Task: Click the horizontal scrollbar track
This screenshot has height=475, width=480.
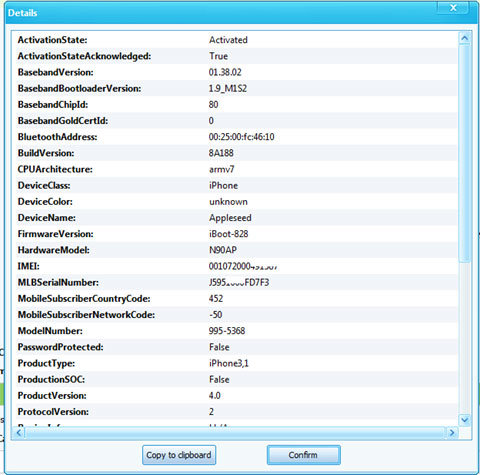Action: click(235, 433)
